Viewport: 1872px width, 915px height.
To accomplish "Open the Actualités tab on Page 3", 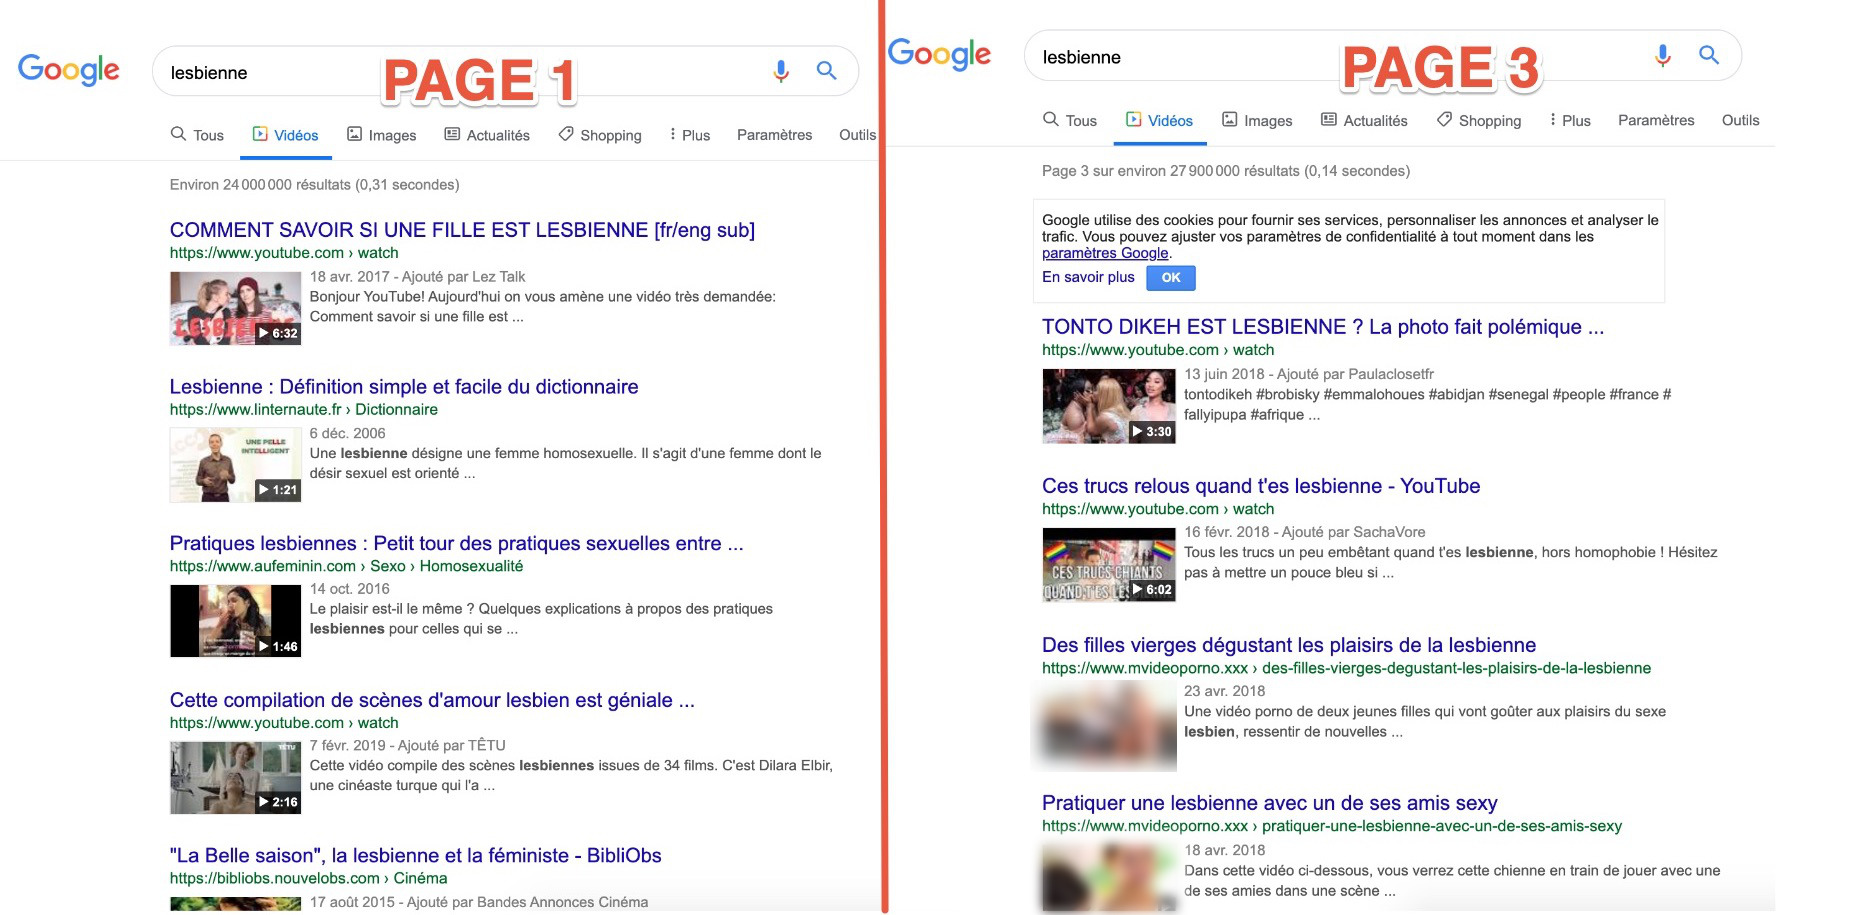I will point(1364,120).
